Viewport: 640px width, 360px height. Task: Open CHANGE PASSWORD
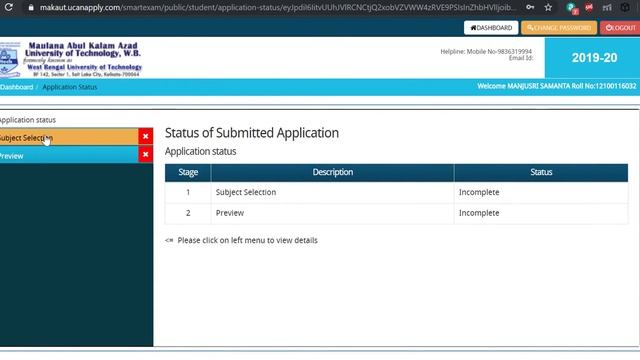(559, 28)
